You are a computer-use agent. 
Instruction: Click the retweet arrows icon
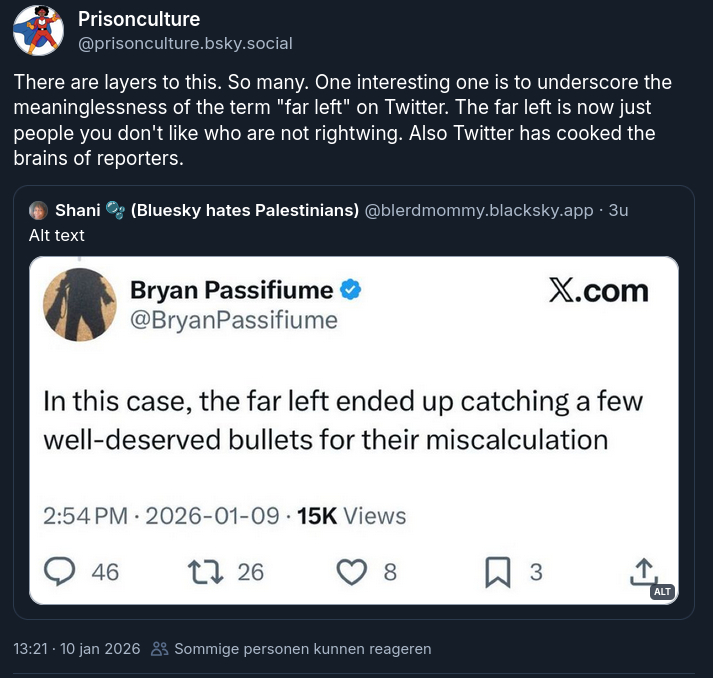[206, 571]
